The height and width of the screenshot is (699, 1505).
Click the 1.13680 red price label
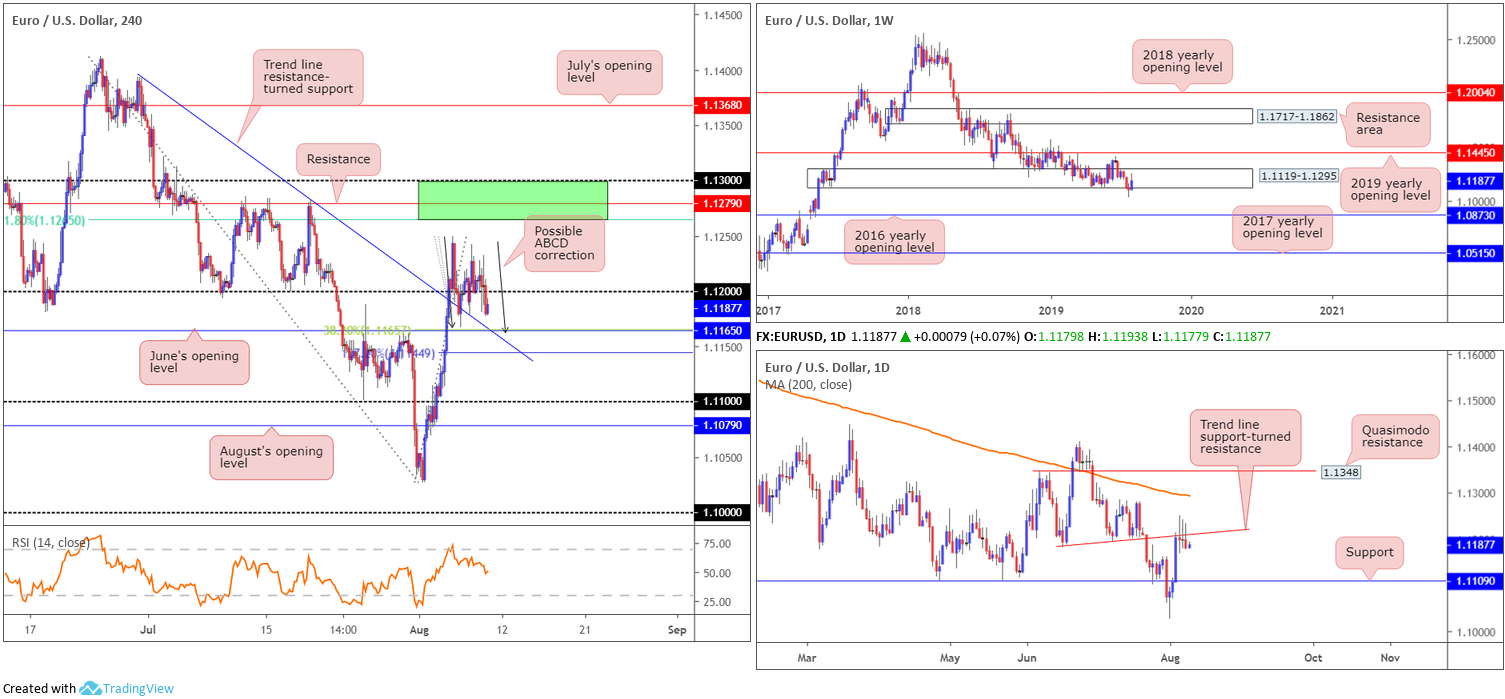(721, 104)
